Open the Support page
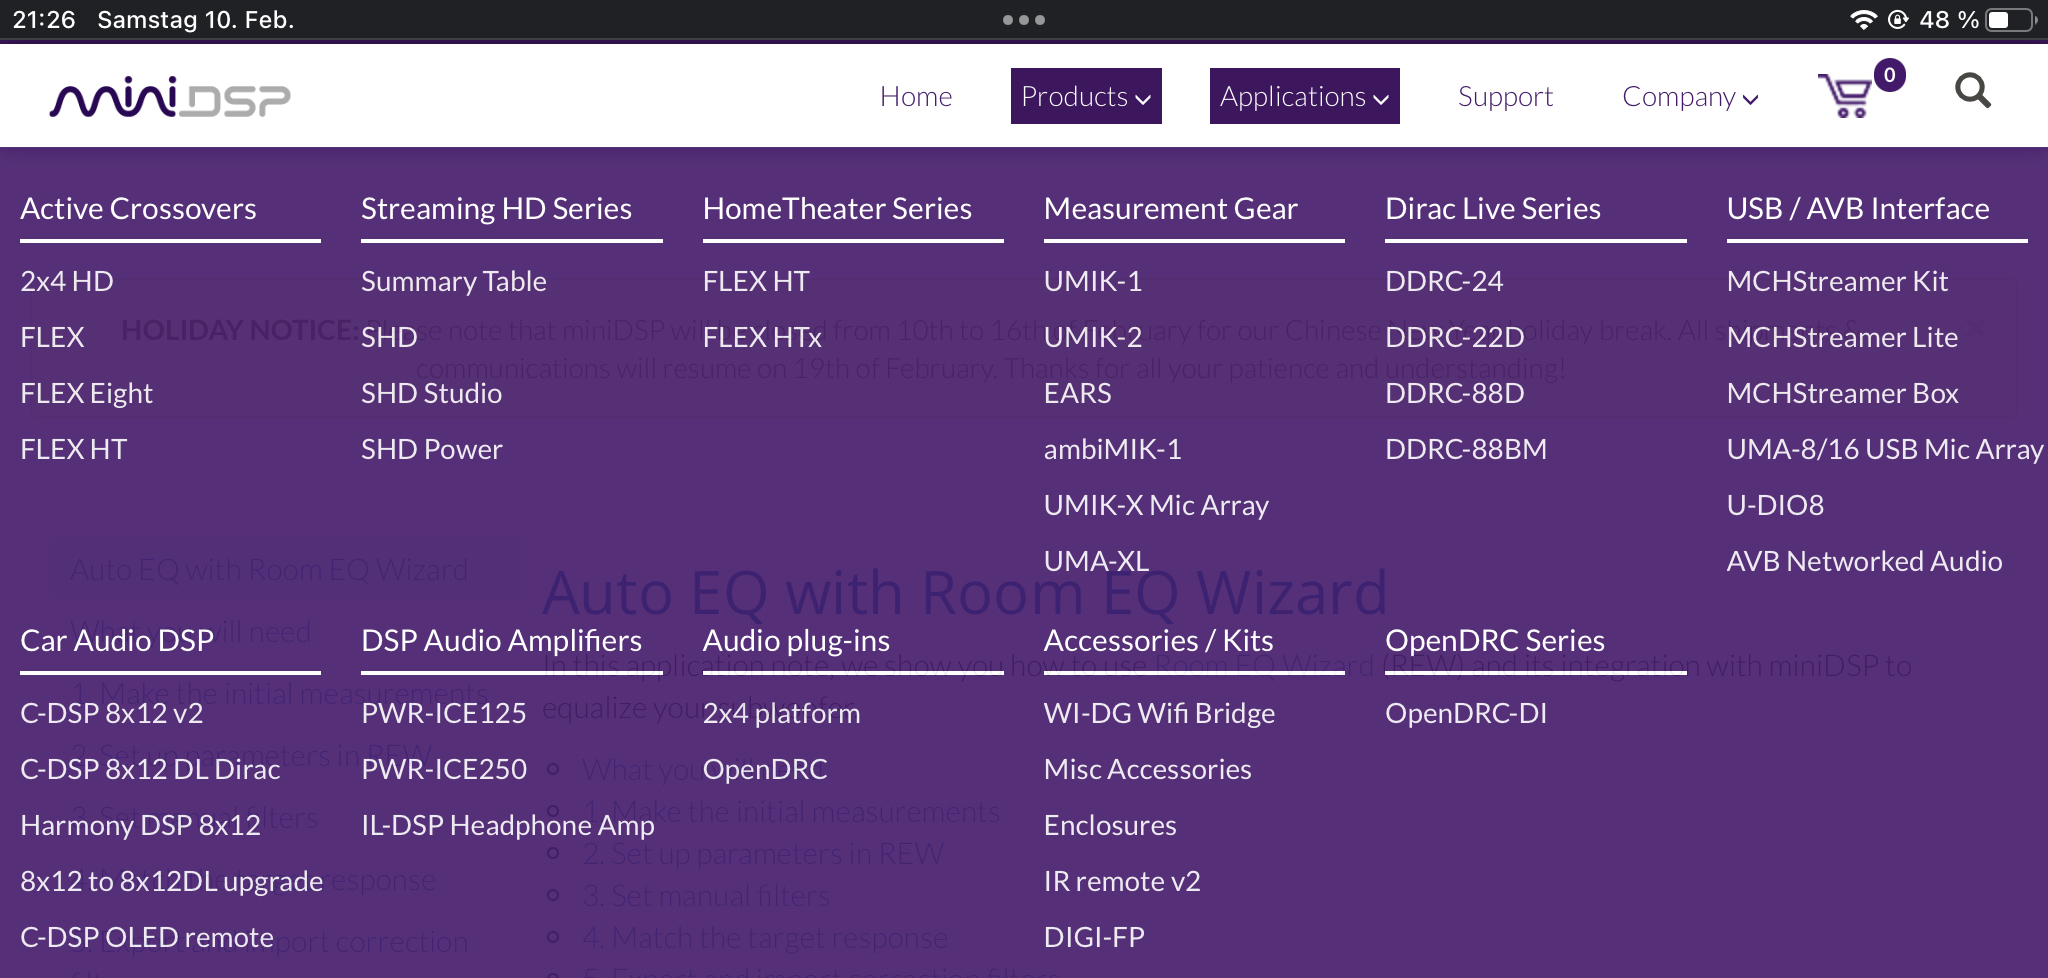Screen dimensions: 2048x978 [x=1505, y=96]
